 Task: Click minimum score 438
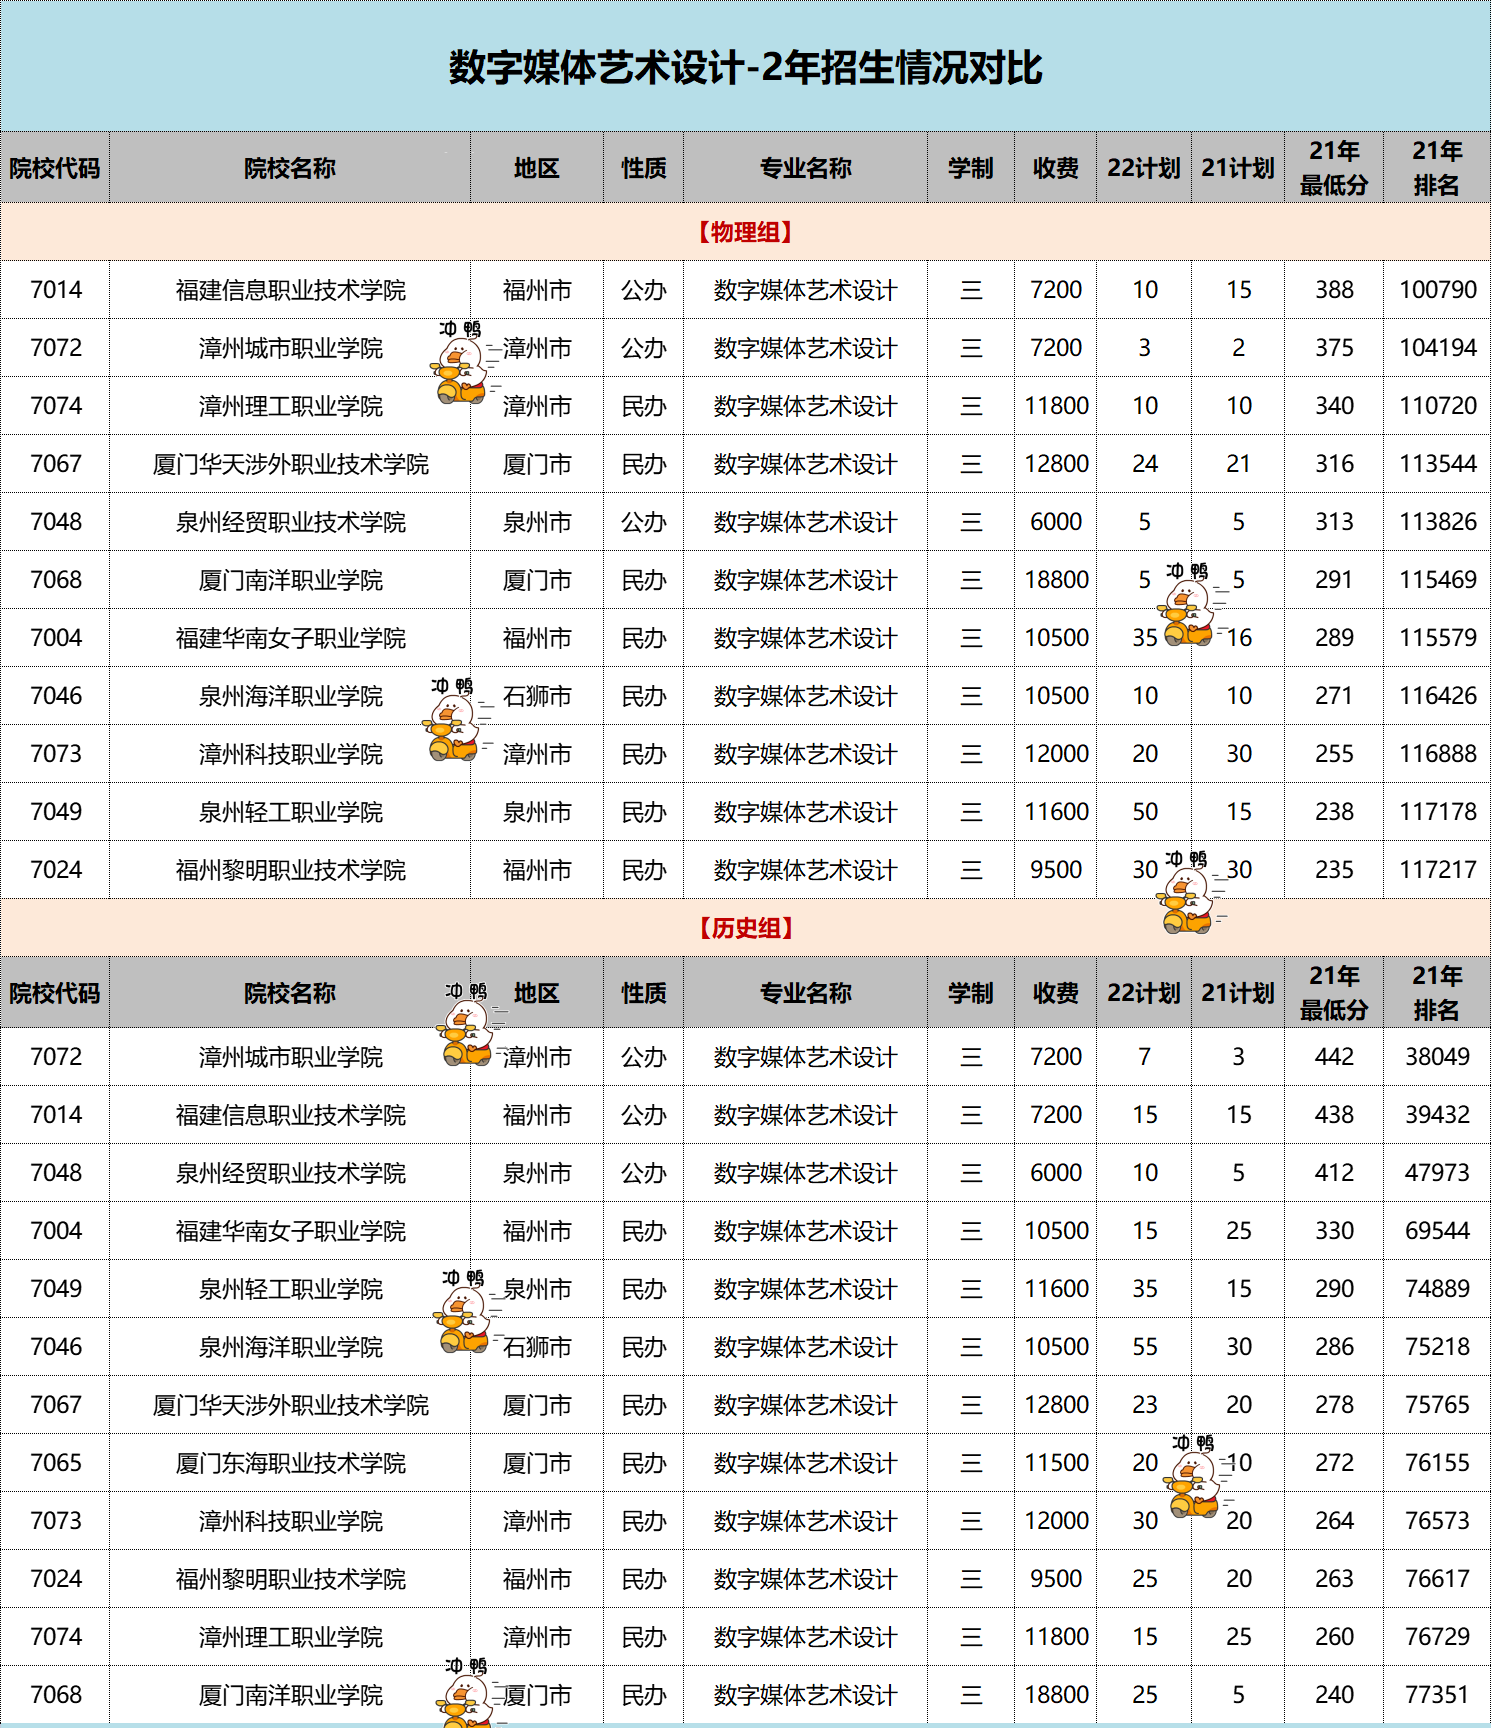(1334, 1115)
